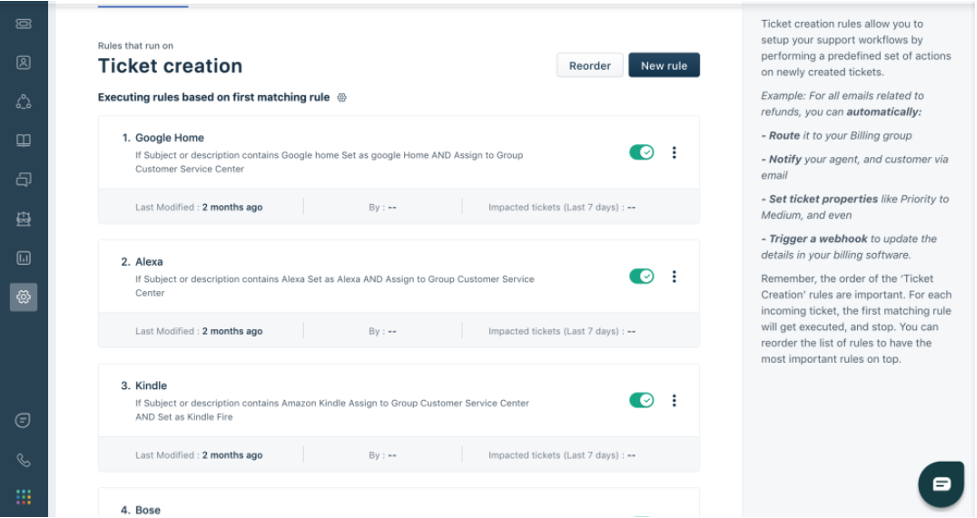Image resolution: width=977 pixels, height=518 pixels.
Task: Open the Forums chat icon in sidebar
Action: click(23, 180)
